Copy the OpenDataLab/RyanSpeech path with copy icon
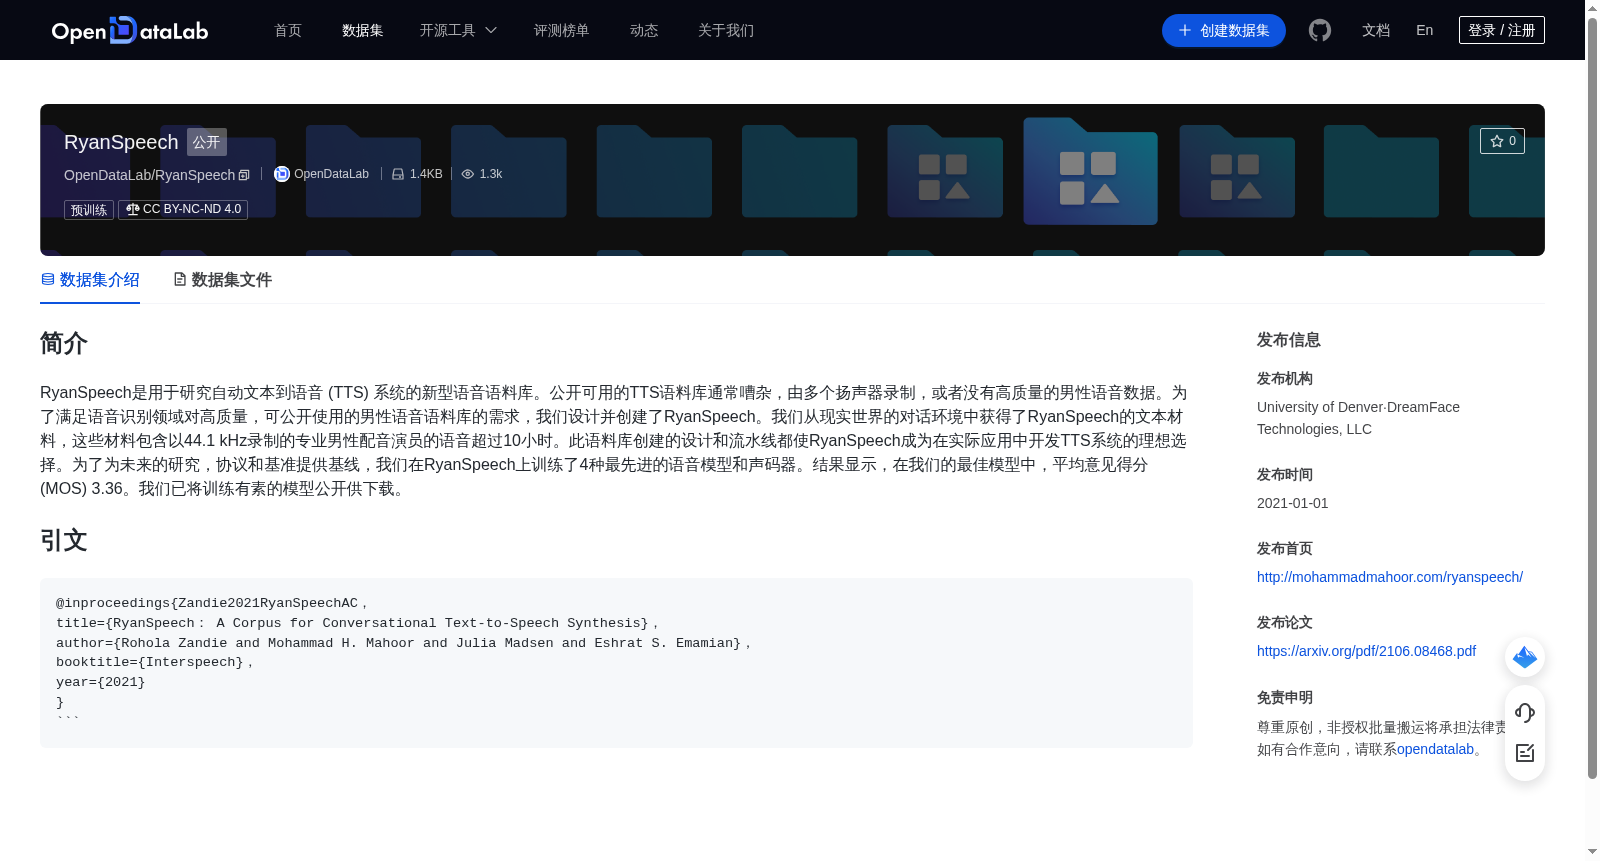The image size is (1600, 861). [244, 175]
